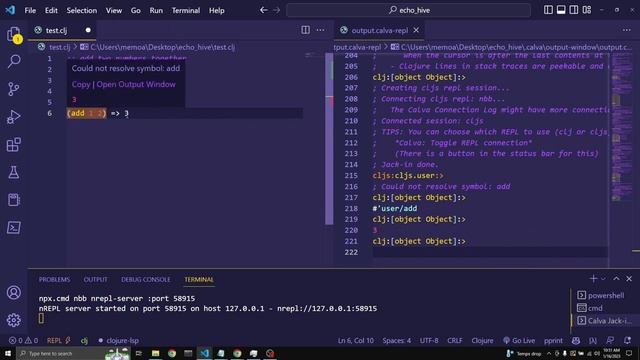
Task: Click Copy link in hover popup
Action: click(x=81, y=84)
